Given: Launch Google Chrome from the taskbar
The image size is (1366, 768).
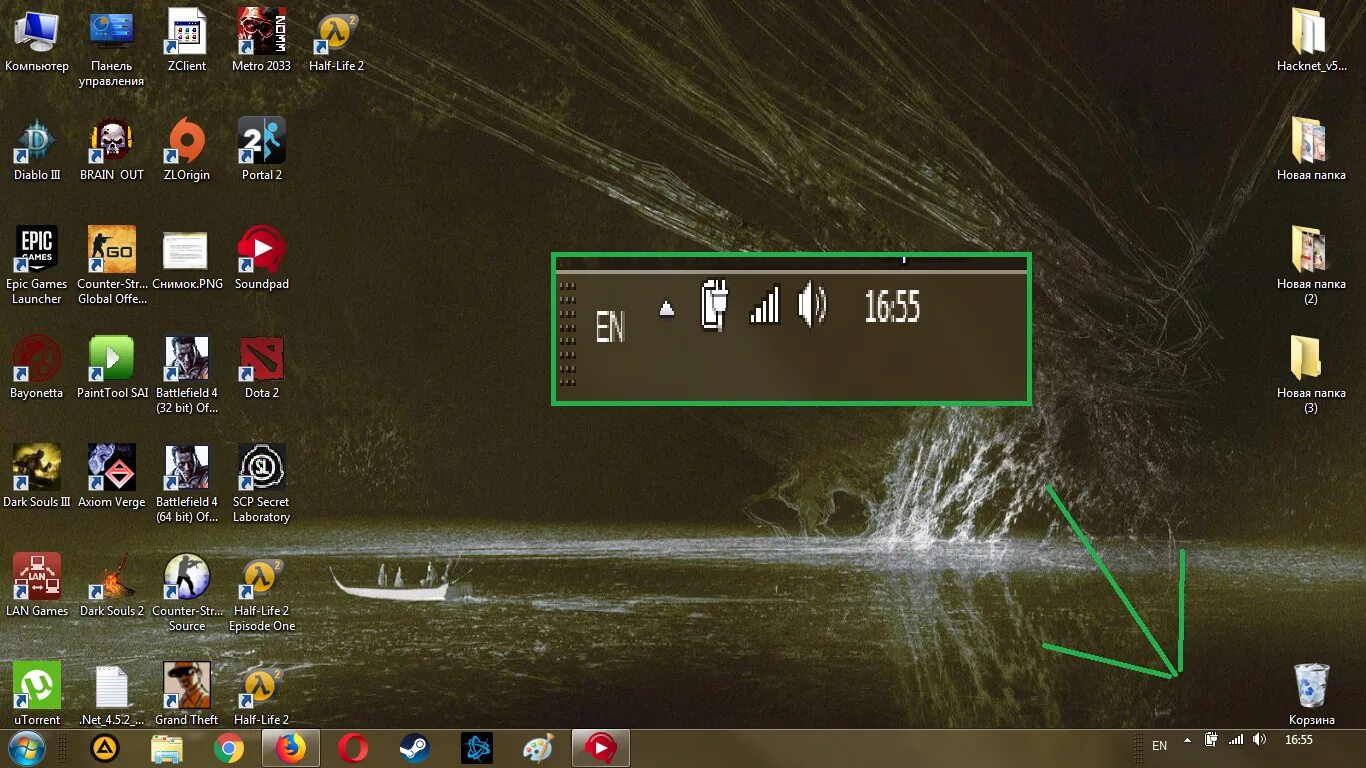Looking at the screenshot, I should 228,748.
